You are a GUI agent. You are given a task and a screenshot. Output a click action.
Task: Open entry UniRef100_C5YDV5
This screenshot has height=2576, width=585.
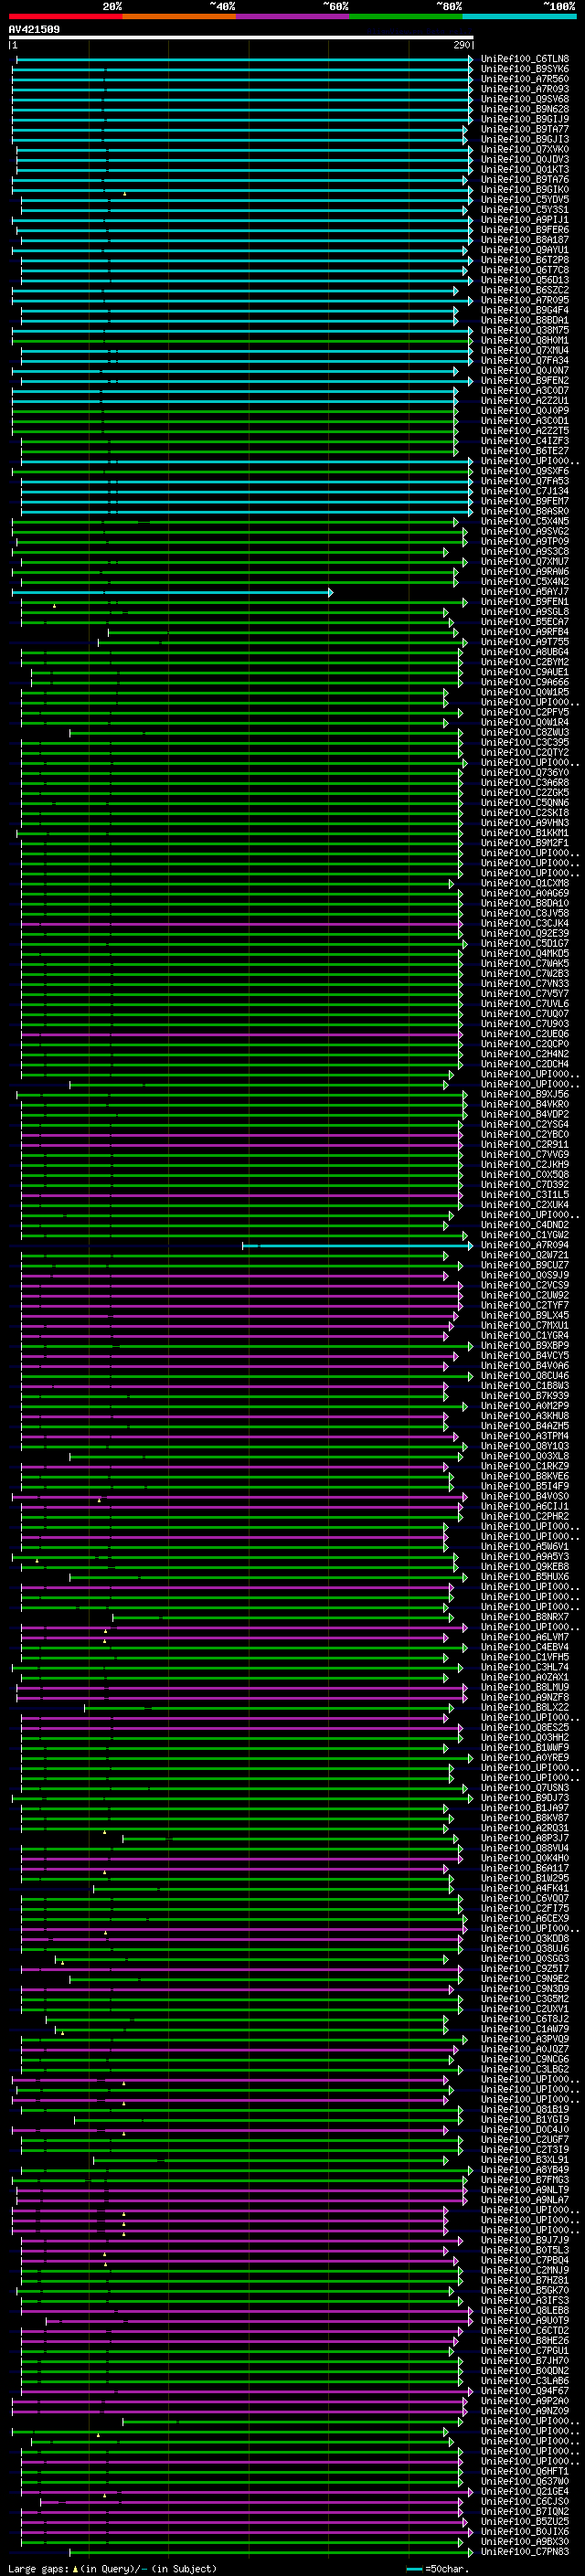coord(524,200)
